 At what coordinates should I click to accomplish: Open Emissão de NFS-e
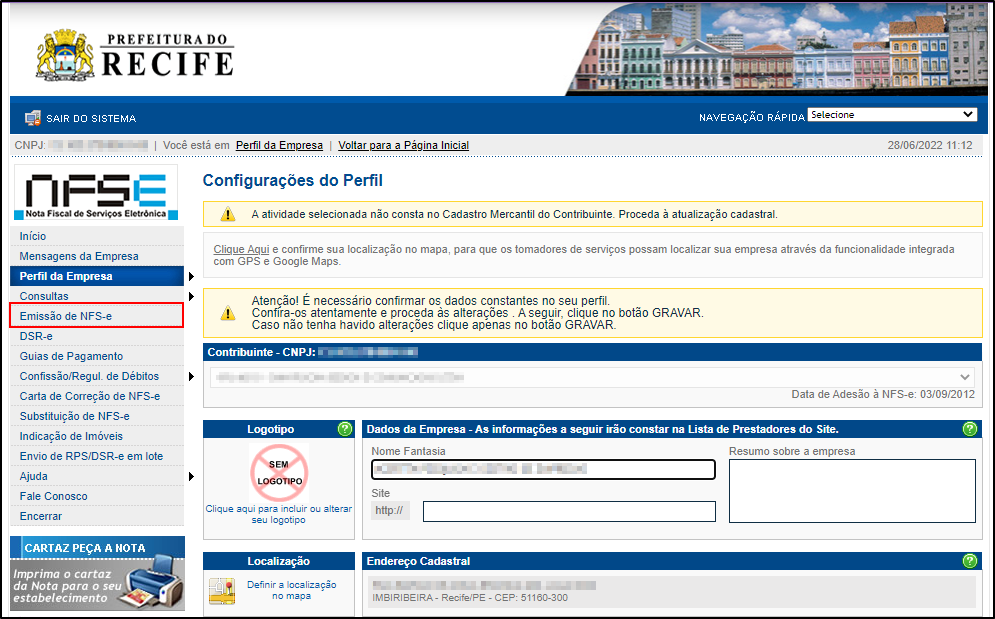point(97,316)
